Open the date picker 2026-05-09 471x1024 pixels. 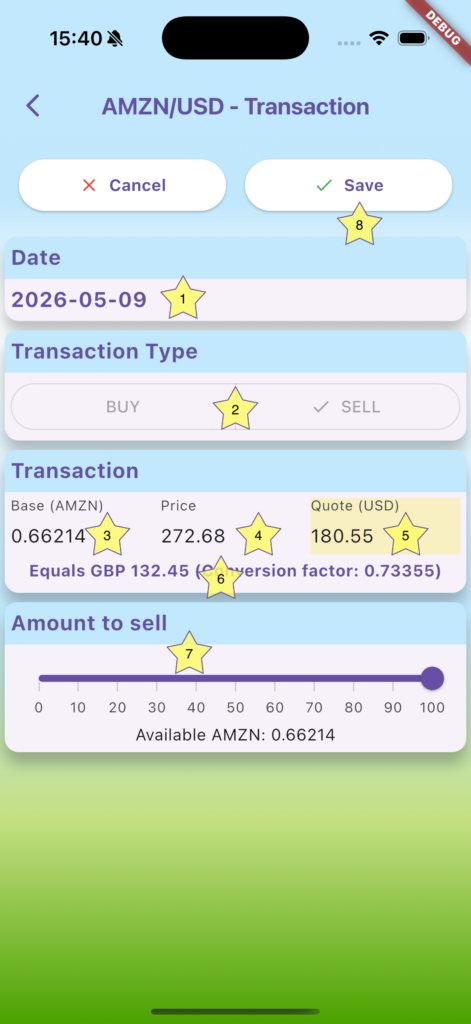(x=79, y=300)
